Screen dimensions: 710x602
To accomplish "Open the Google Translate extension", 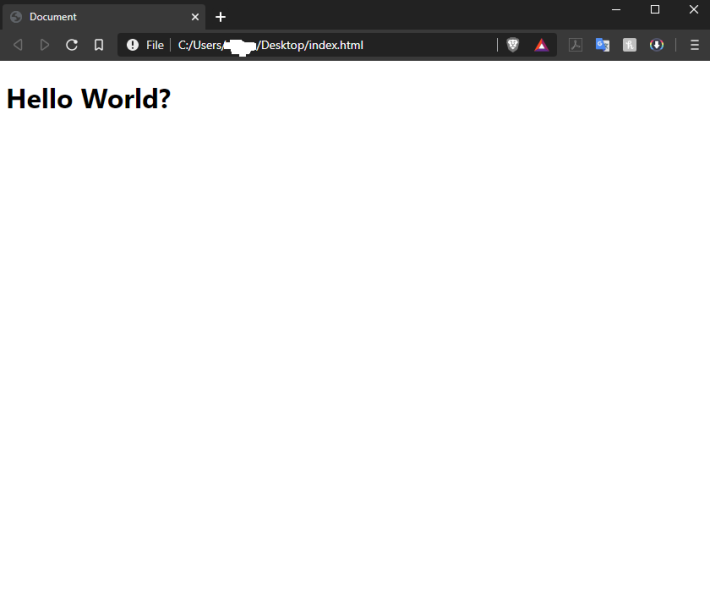I will click(x=603, y=45).
